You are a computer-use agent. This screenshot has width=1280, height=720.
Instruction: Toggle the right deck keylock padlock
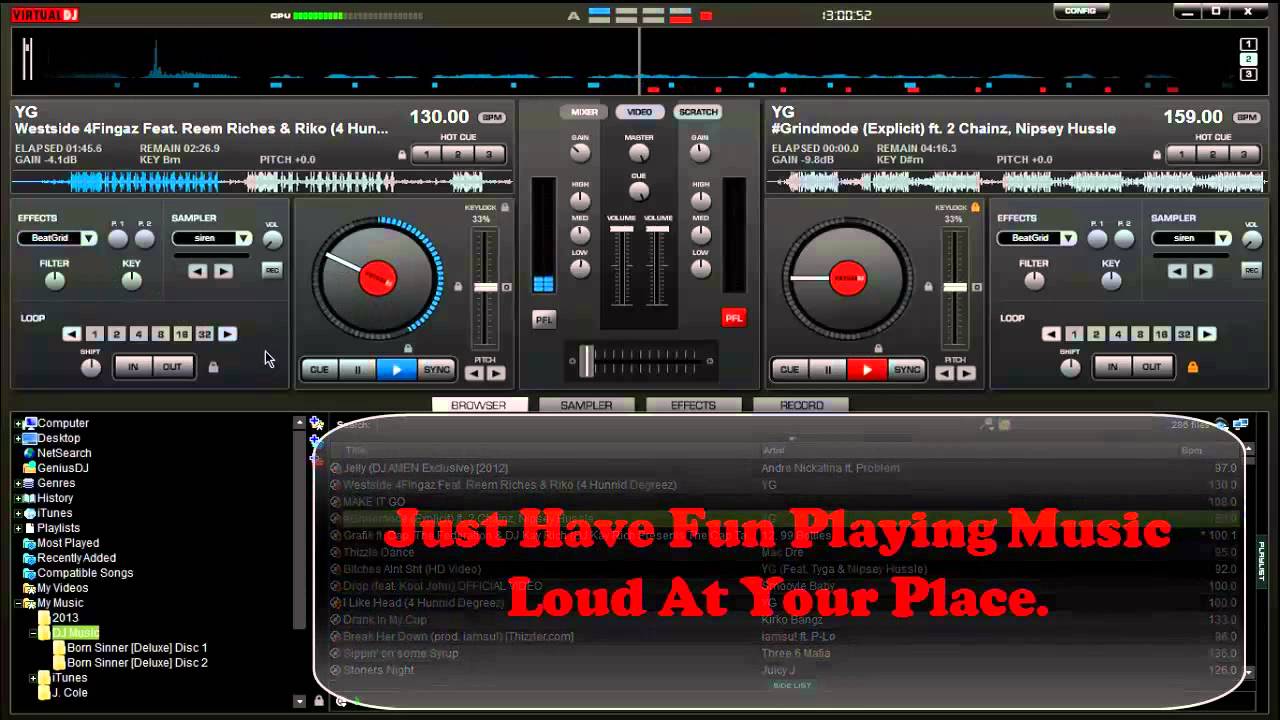[975, 207]
